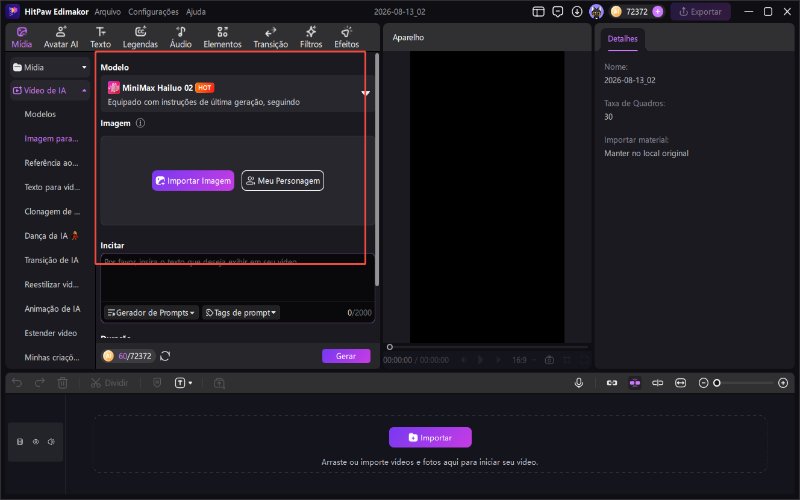Click the Incitar prompt text field

(x=237, y=278)
